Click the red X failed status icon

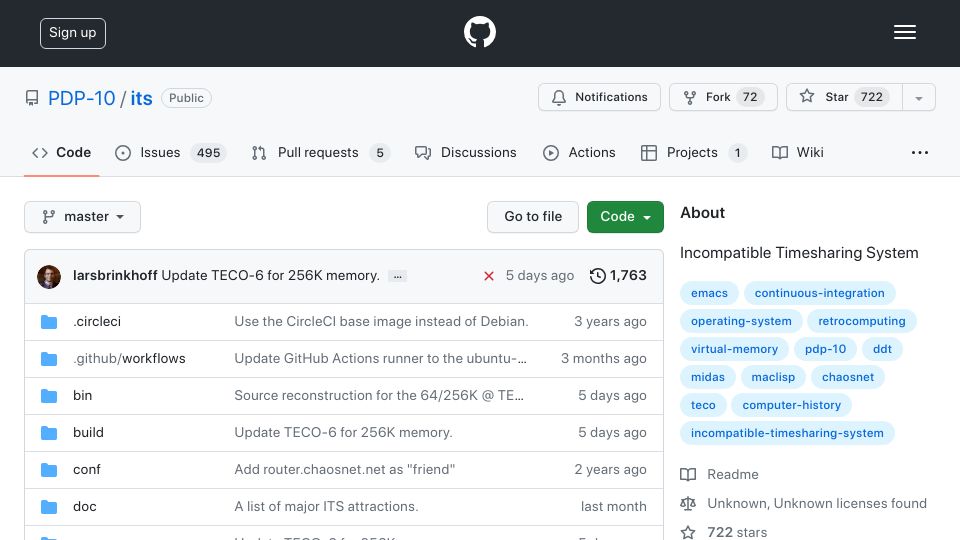click(x=489, y=276)
